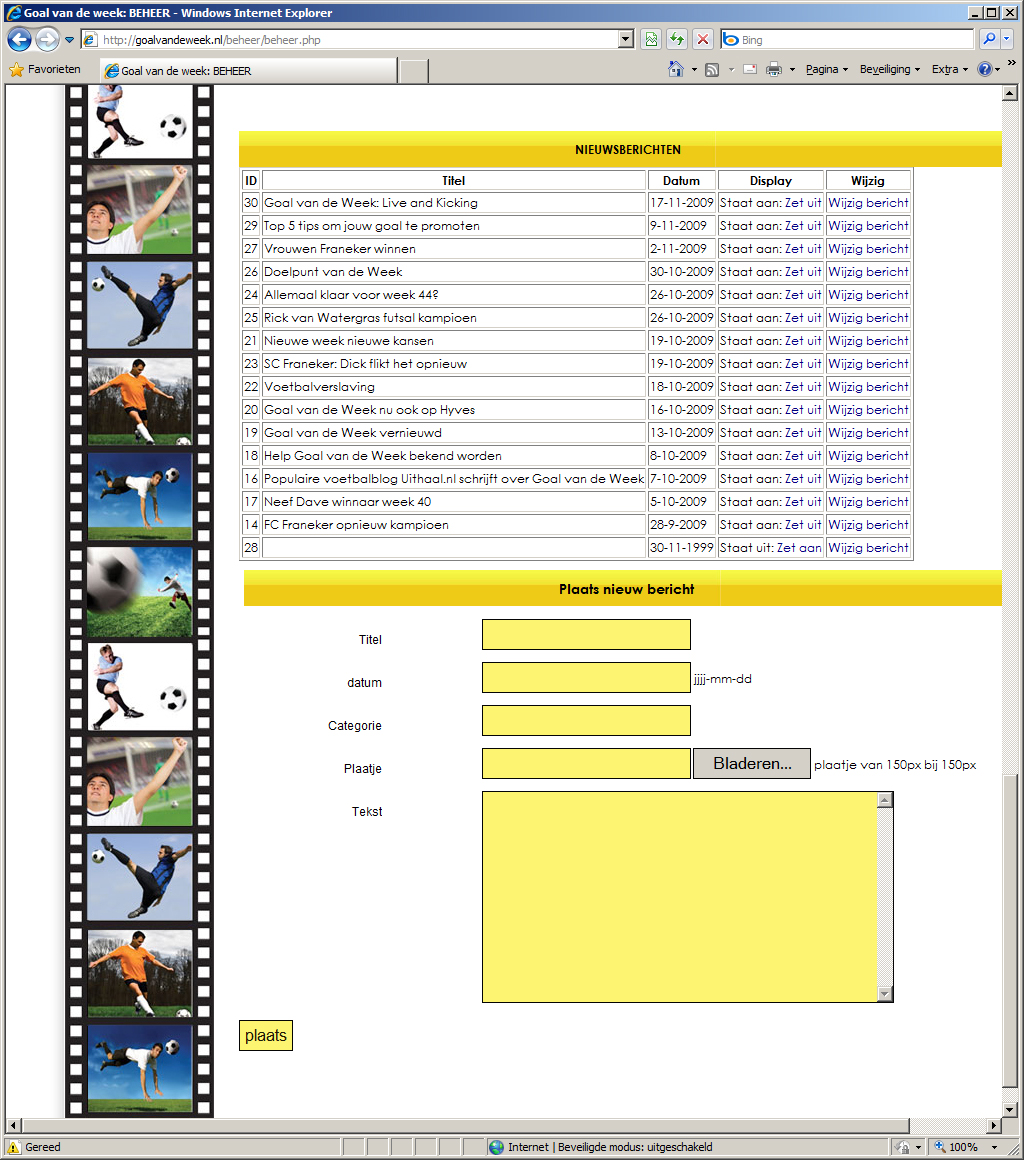Click the Compatibility View icon
1024x1160 pixels.
pos(651,40)
